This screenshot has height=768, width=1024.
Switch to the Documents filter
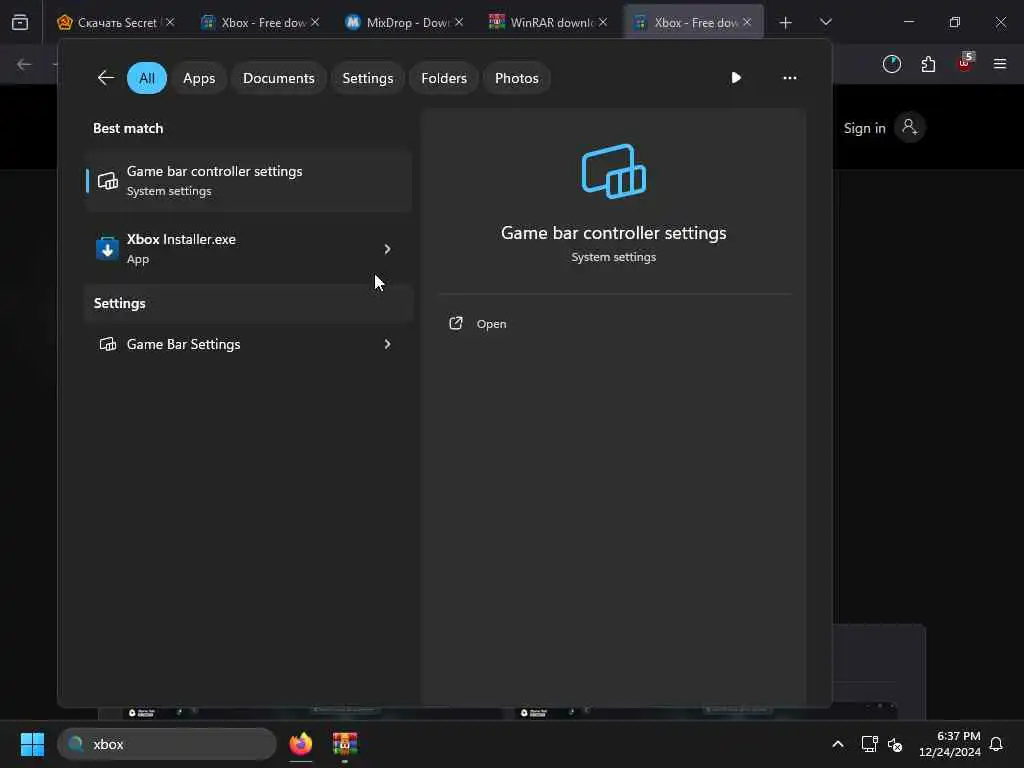(x=279, y=78)
